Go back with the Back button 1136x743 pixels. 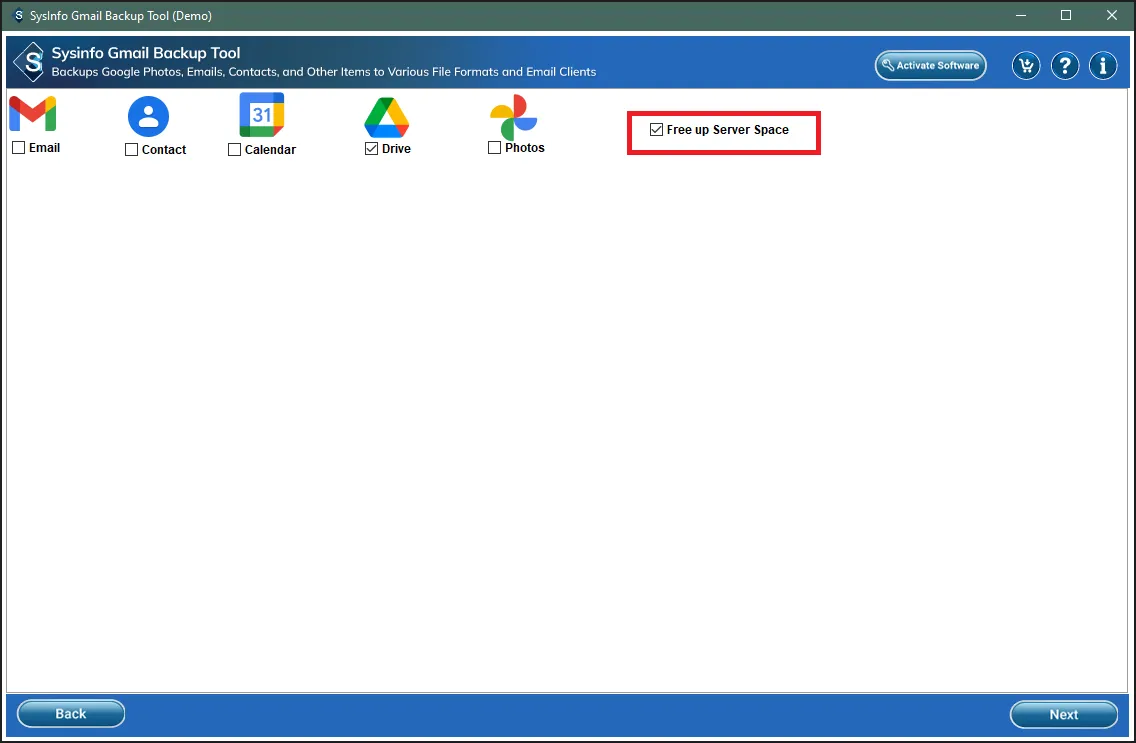coord(71,713)
